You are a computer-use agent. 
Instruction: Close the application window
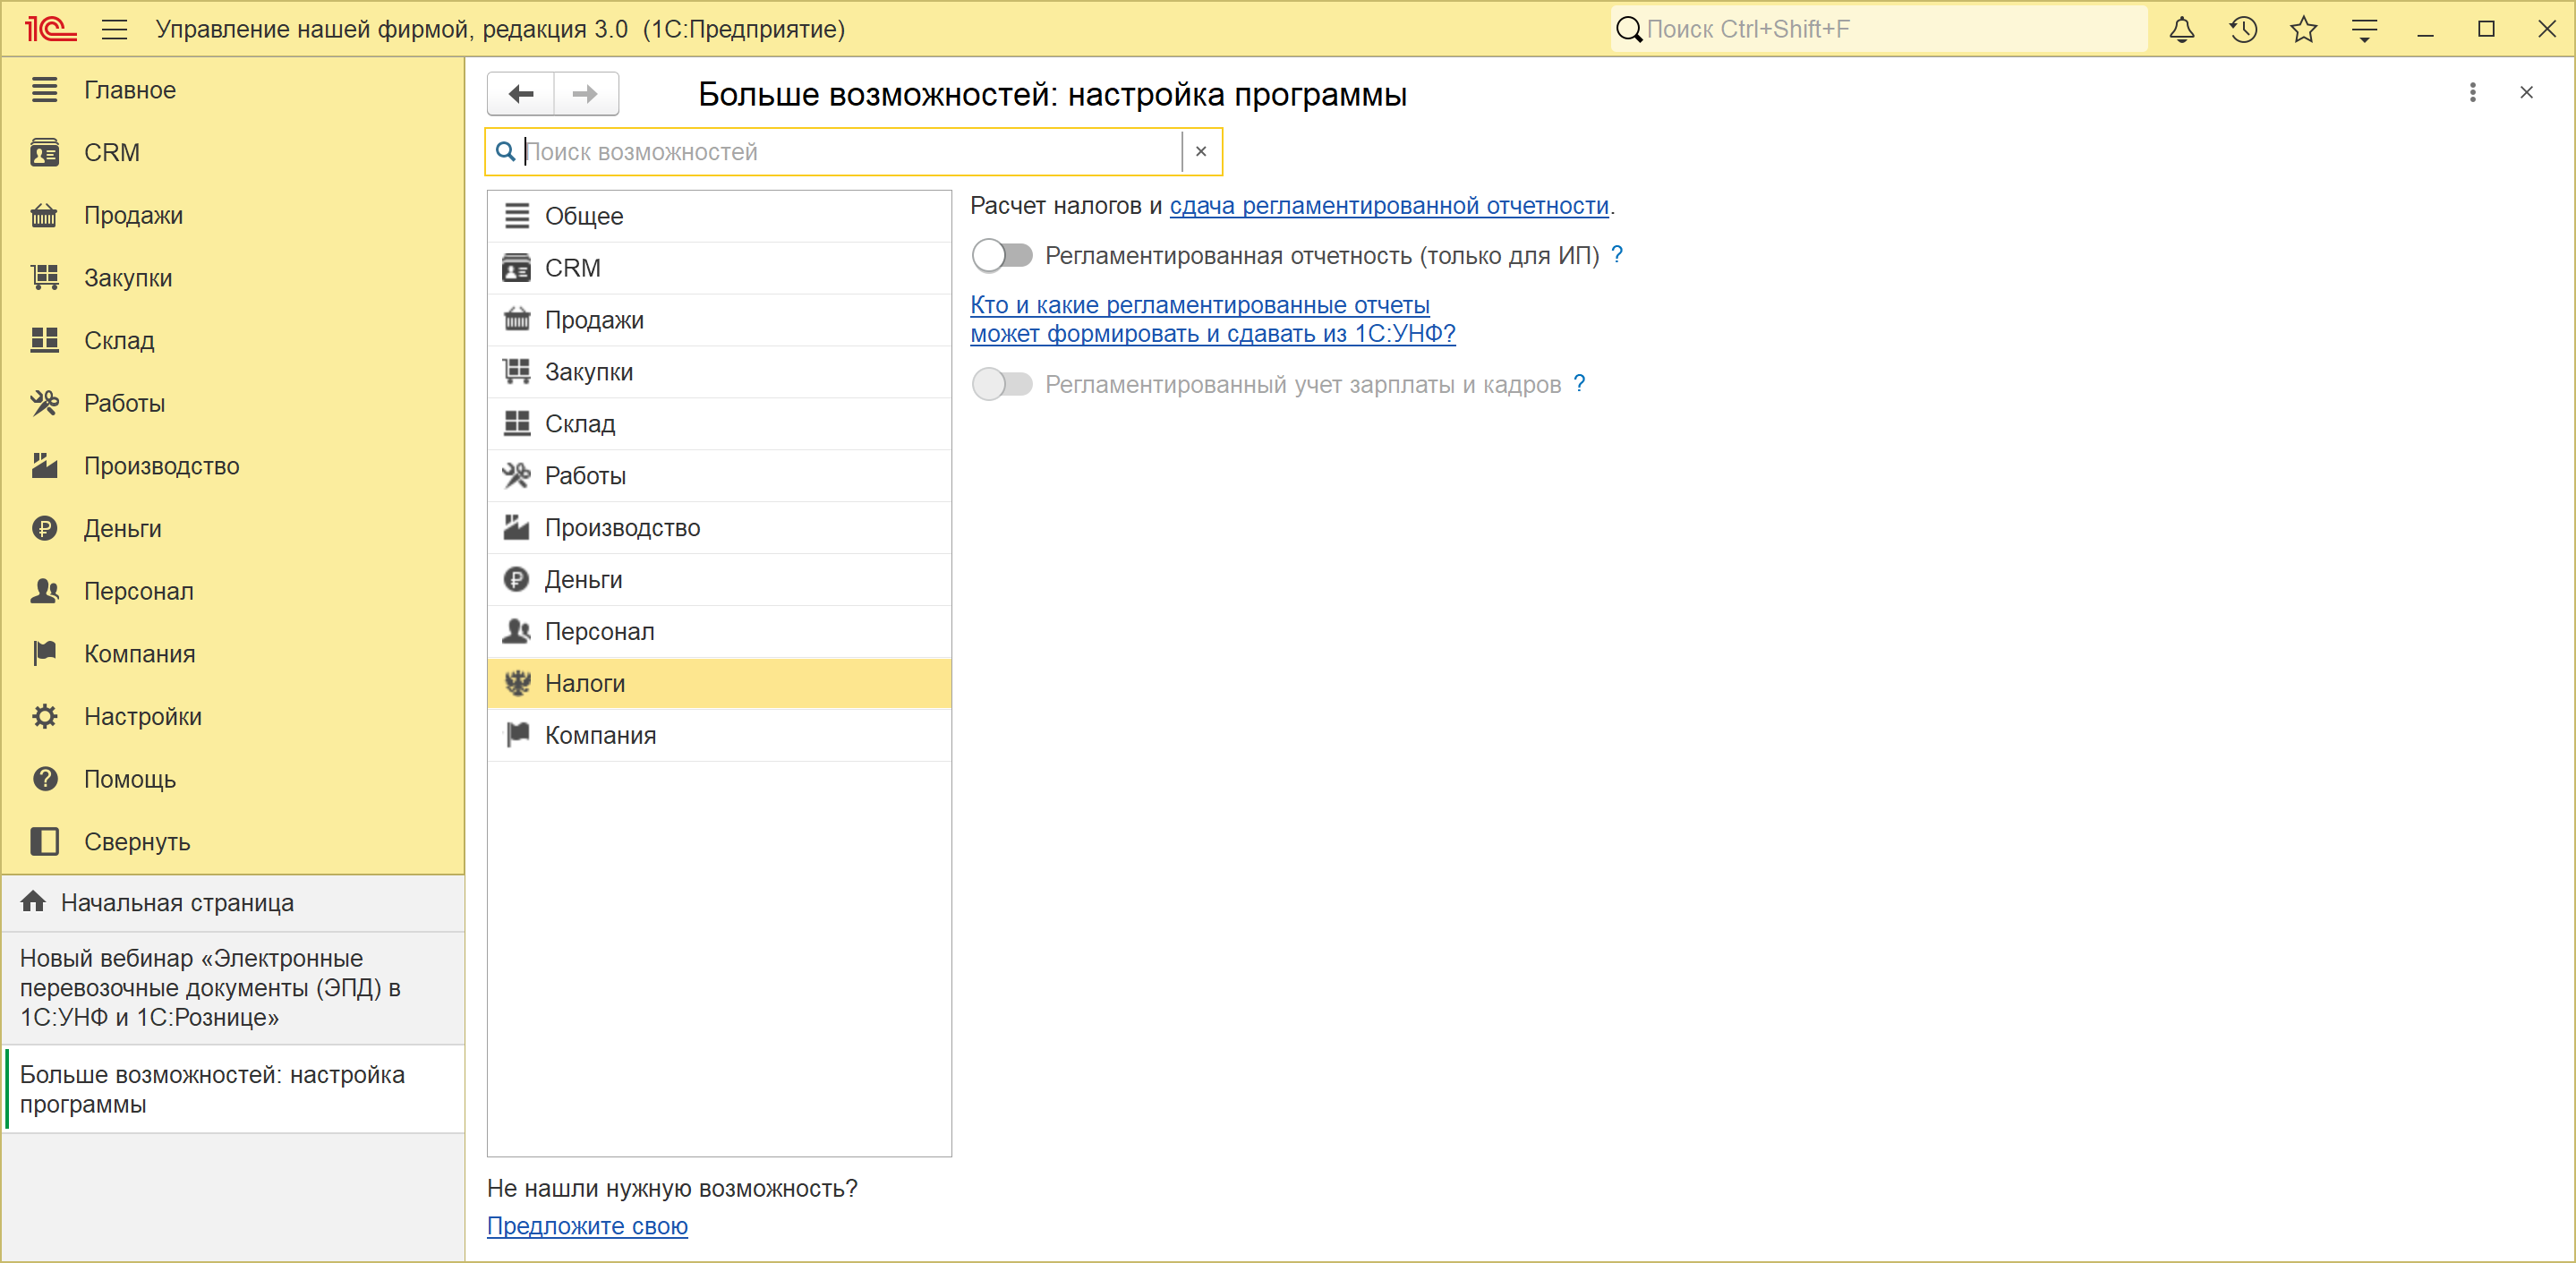[x=2547, y=30]
